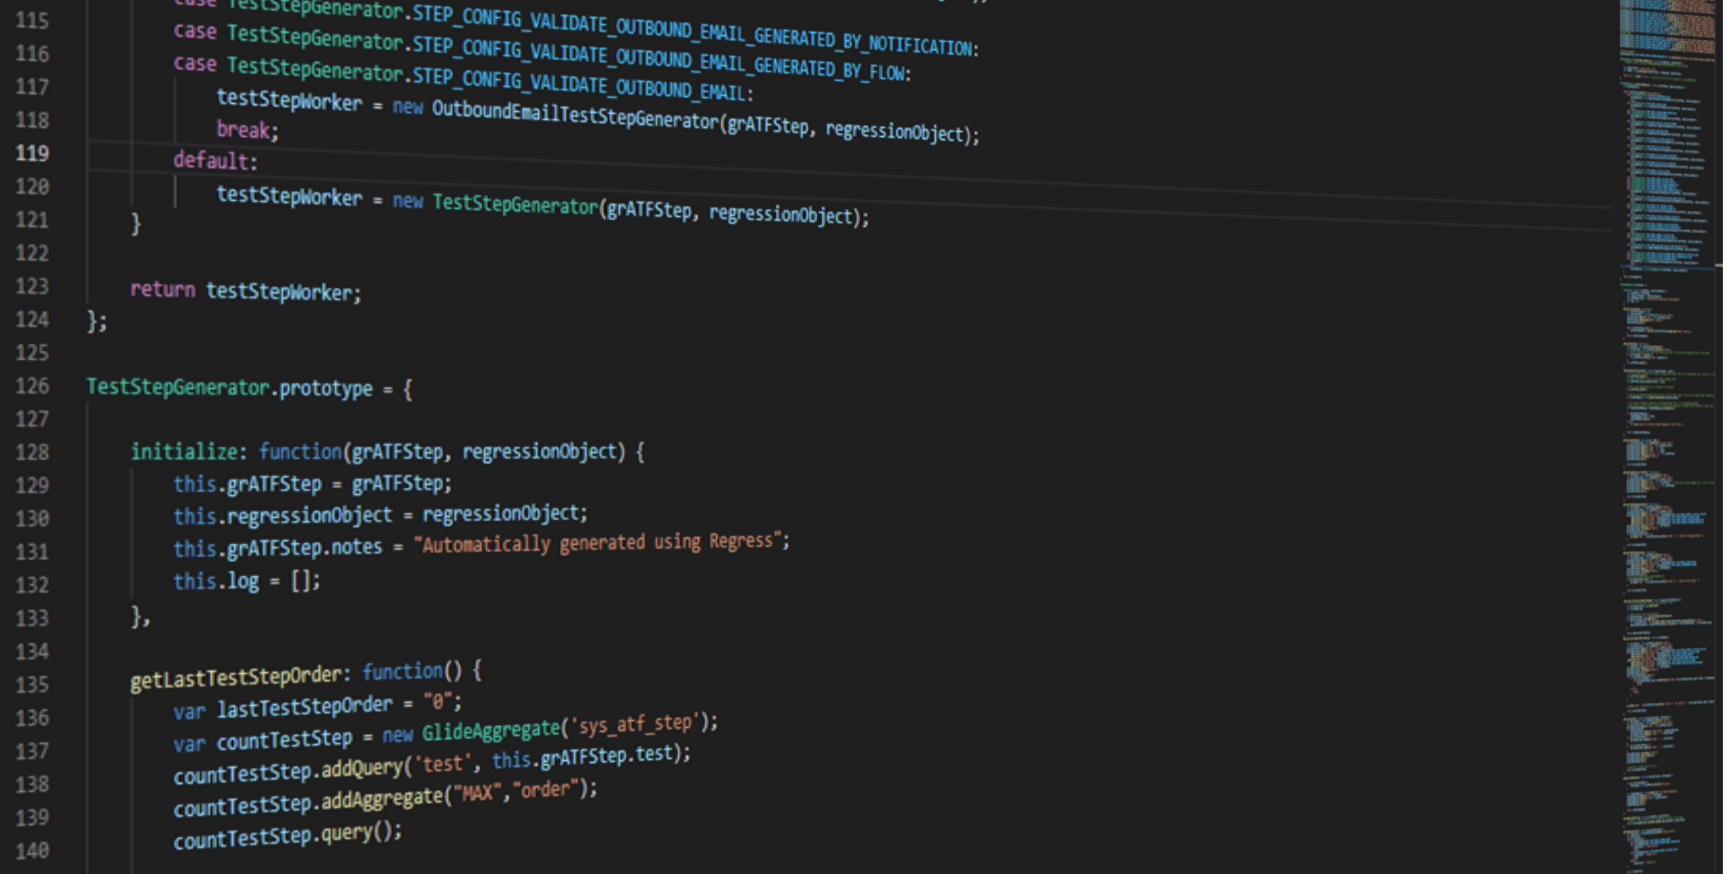Click 'this.grATFStep.notes' on line 131
Image resolution: width=1726 pixels, height=874 pixels.
pos(278,548)
